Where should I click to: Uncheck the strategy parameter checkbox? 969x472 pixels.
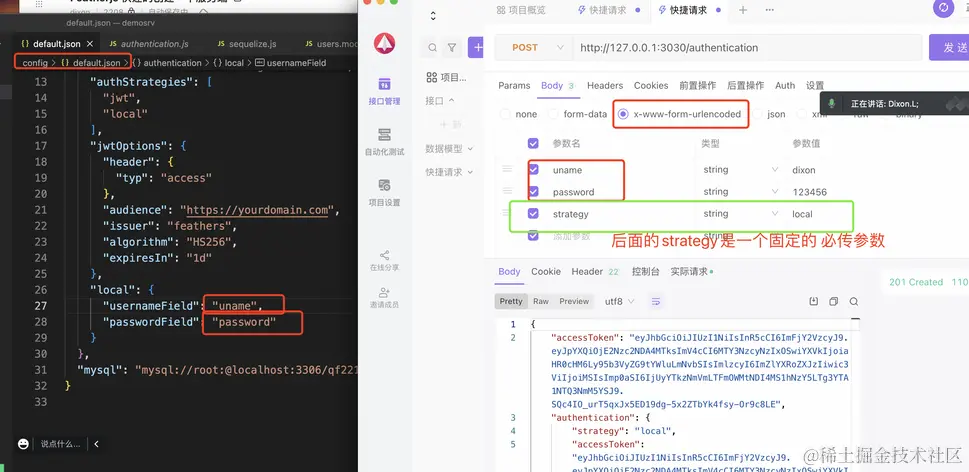tap(533, 214)
